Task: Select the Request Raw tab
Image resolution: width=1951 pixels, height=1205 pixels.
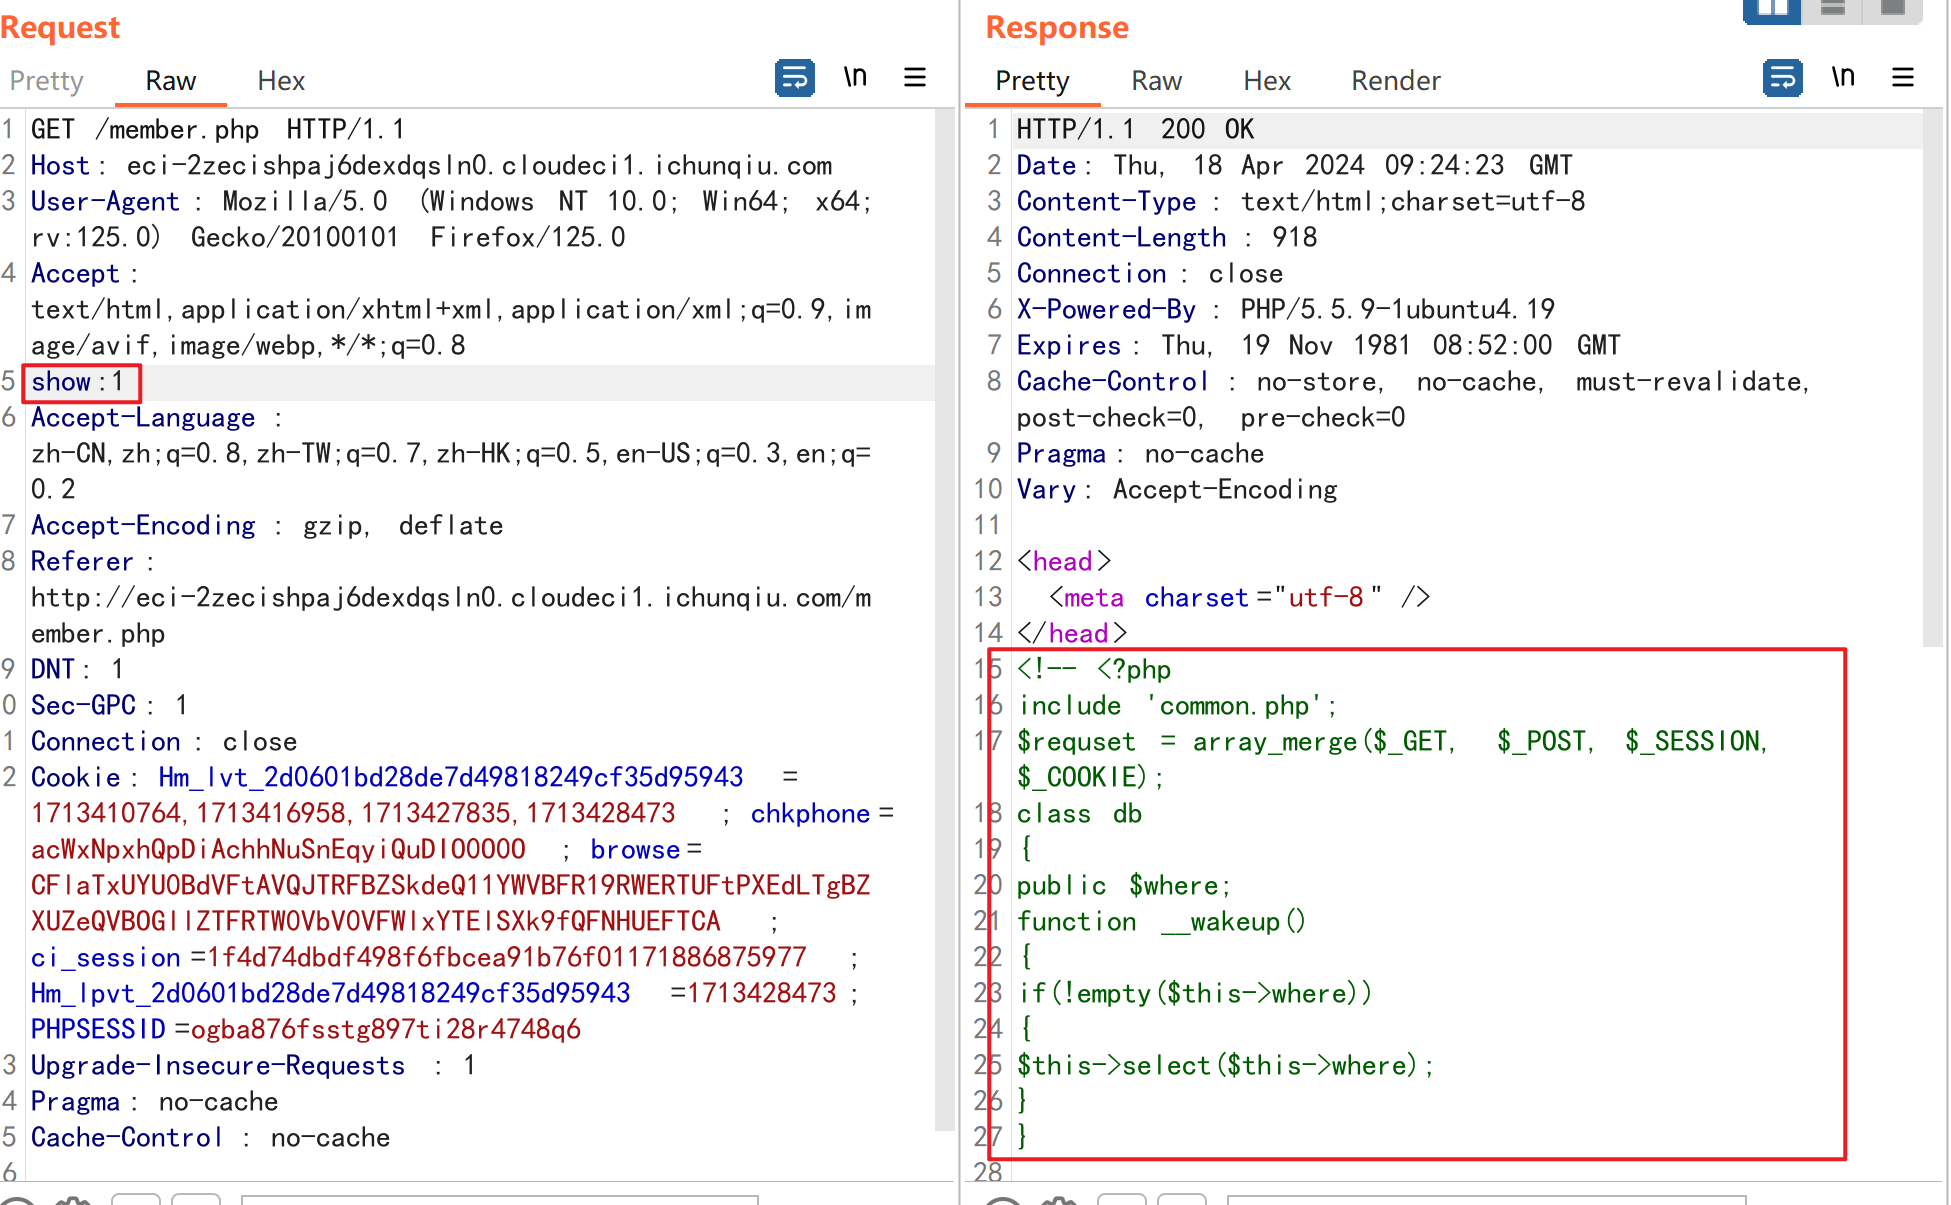Action: (170, 81)
